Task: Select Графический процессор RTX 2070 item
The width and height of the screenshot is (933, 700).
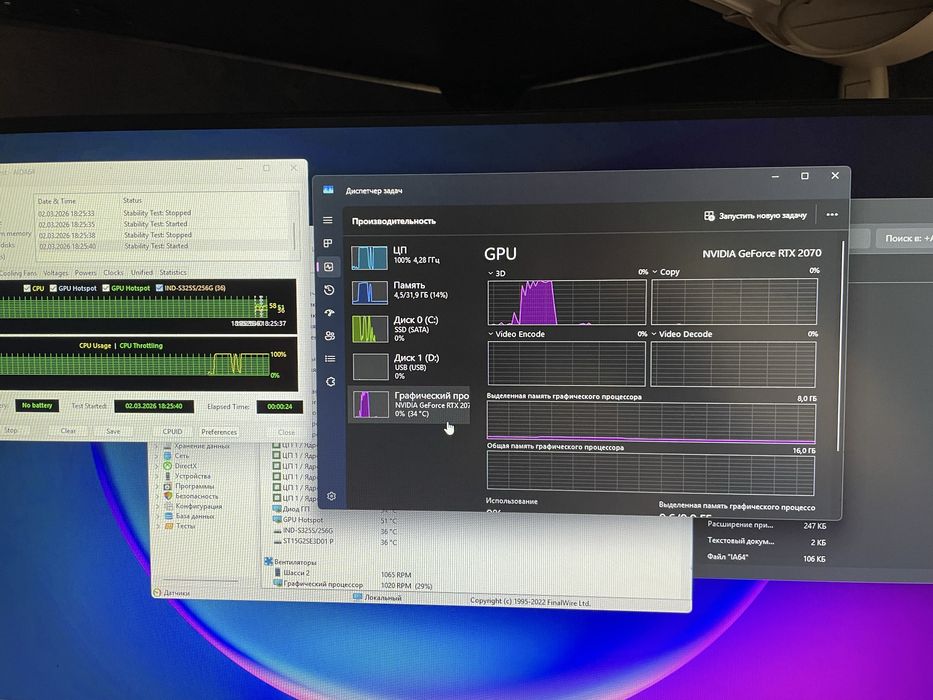Action: pyautogui.click(x=409, y=404)
